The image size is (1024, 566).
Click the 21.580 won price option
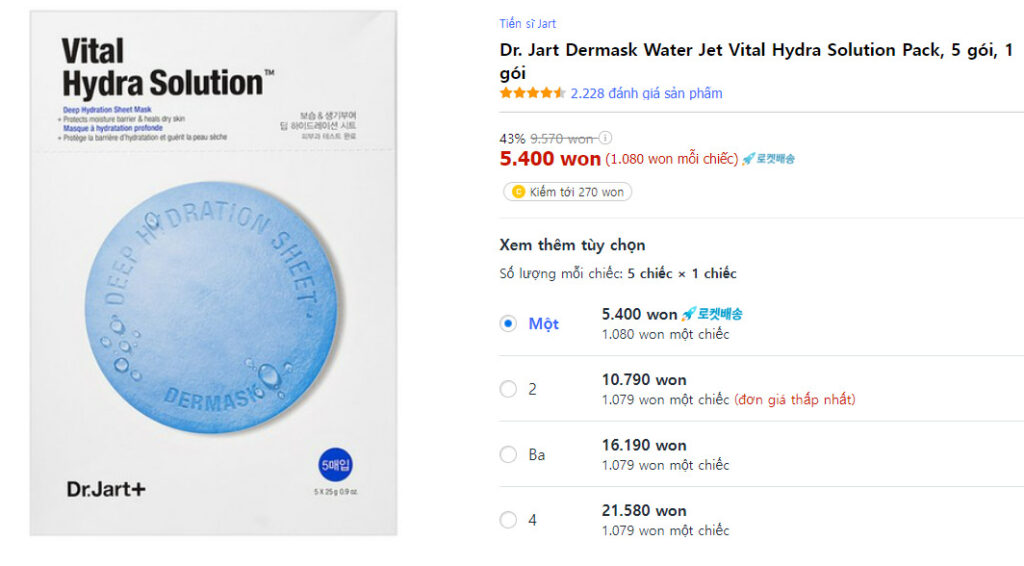click(643, 511)
